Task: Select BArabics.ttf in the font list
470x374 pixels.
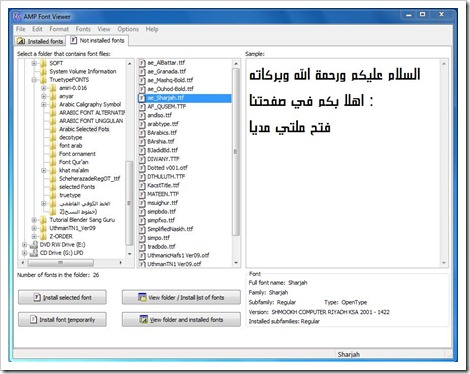Action: click(162, 133)
